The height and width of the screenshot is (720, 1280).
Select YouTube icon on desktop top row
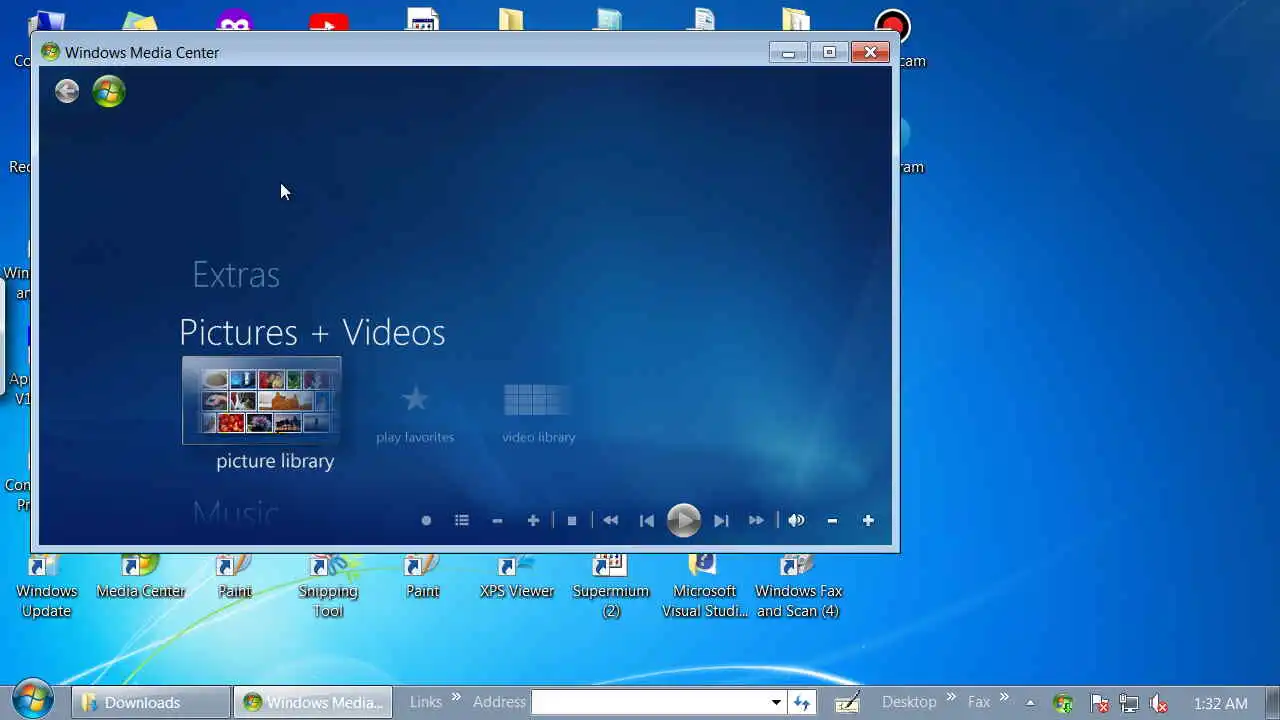[x=328, y=22]
